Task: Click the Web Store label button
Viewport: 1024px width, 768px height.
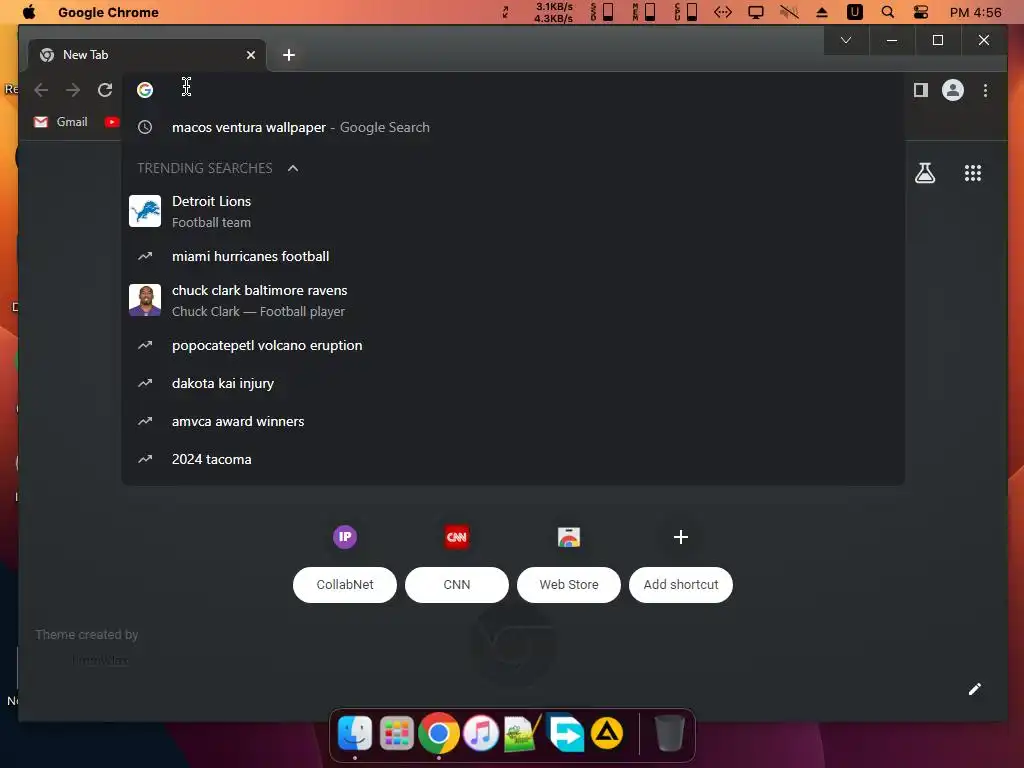Action: (569, 584)
